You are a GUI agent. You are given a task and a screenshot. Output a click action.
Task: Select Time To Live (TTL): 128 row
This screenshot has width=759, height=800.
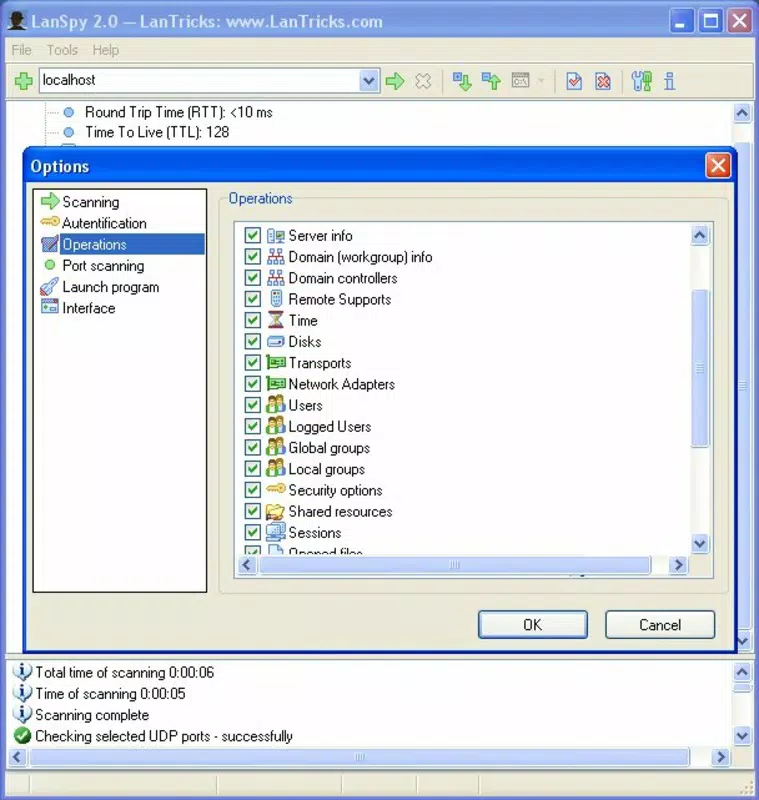point(157,132)
